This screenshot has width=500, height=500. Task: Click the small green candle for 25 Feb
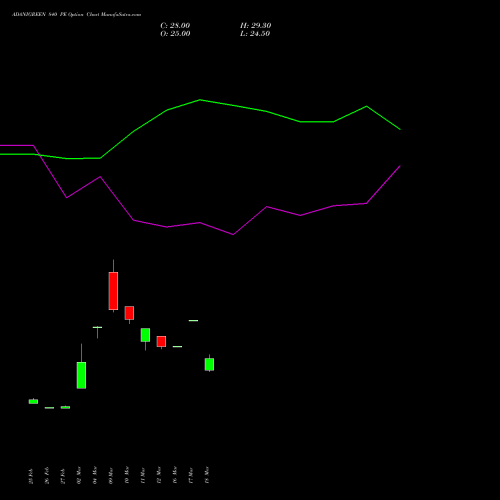33,401
